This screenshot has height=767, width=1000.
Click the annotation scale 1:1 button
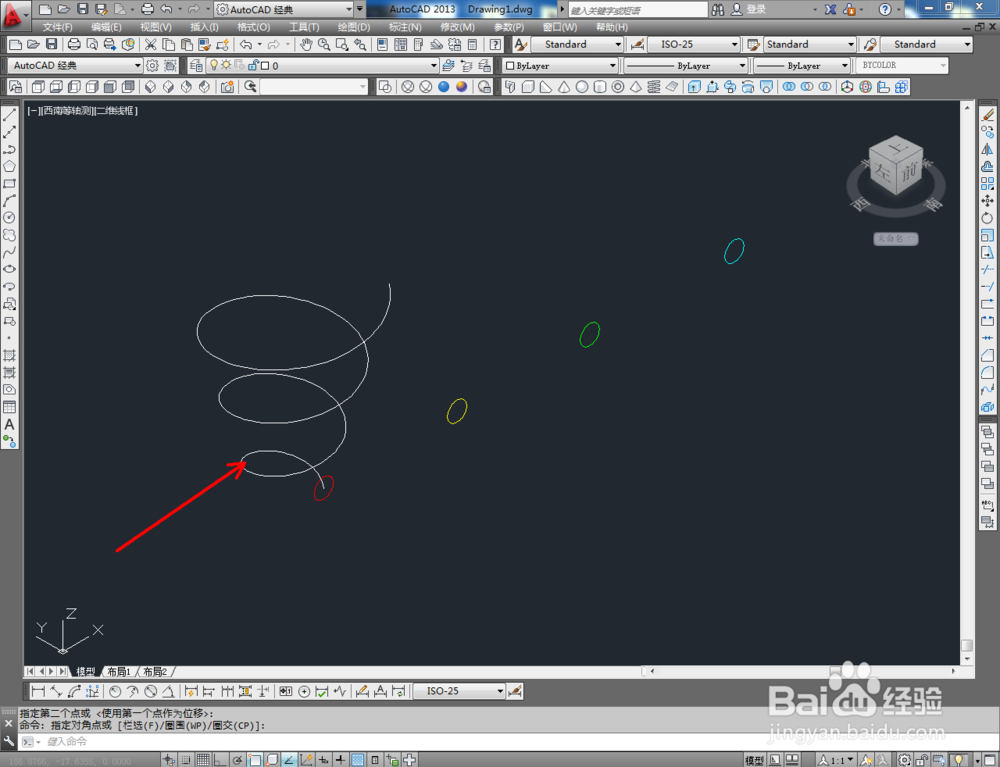click(836, 760)
